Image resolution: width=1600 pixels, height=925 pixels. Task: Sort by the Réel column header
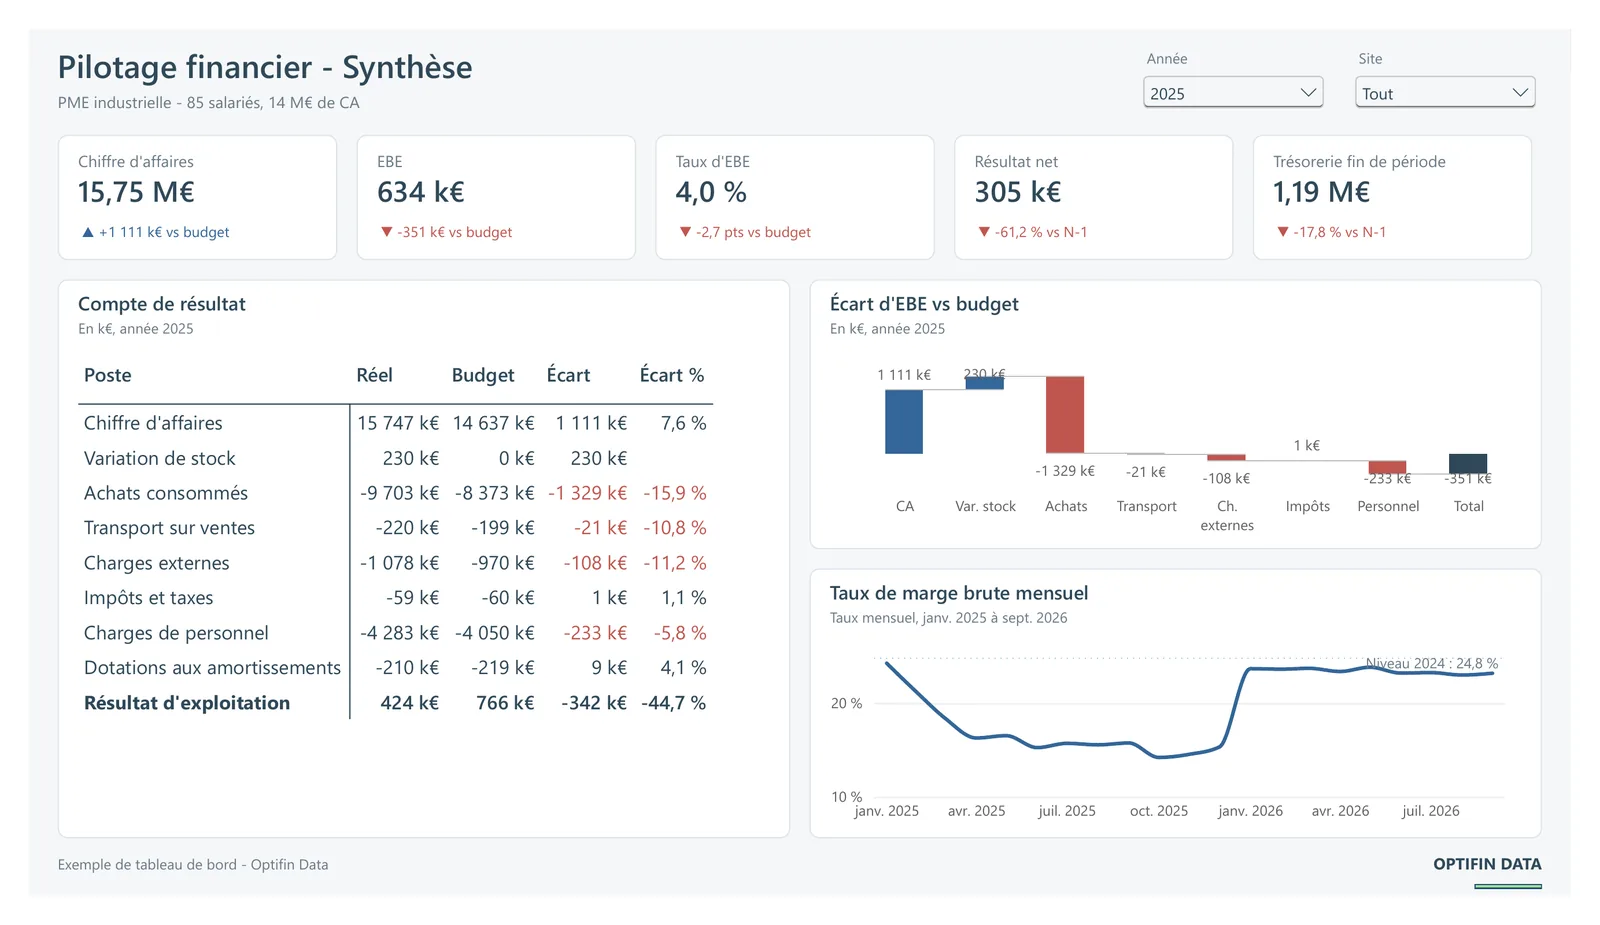pyautogui.click(x=375, y=375)
